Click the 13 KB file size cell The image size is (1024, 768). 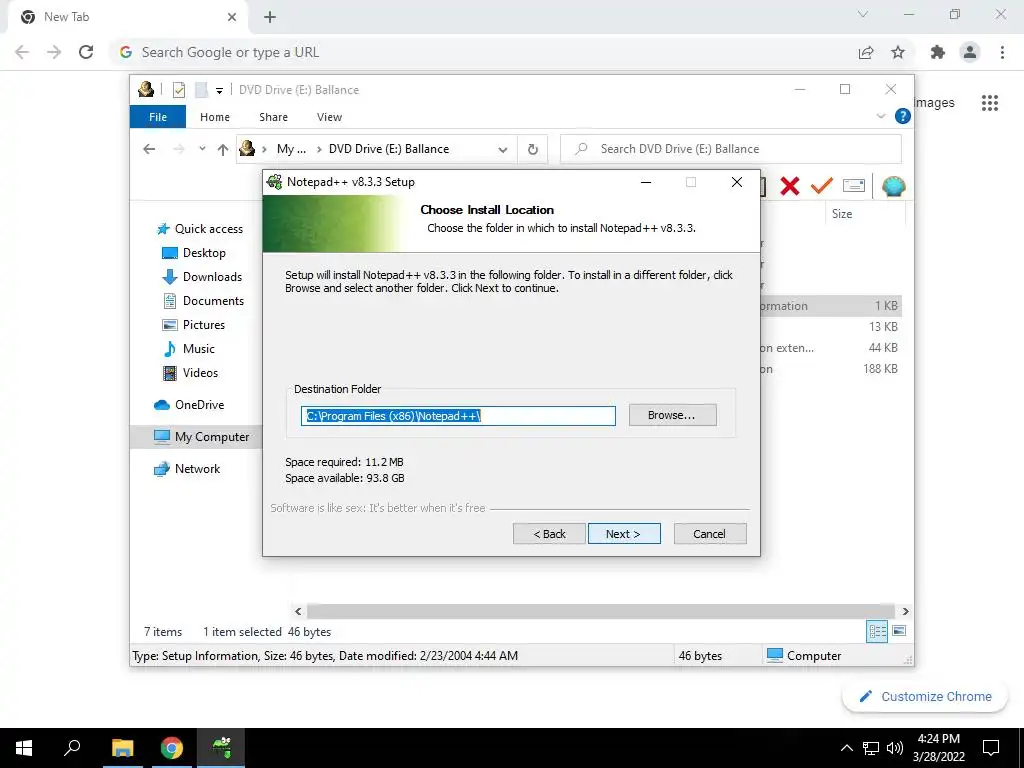[x=883, y=327]
